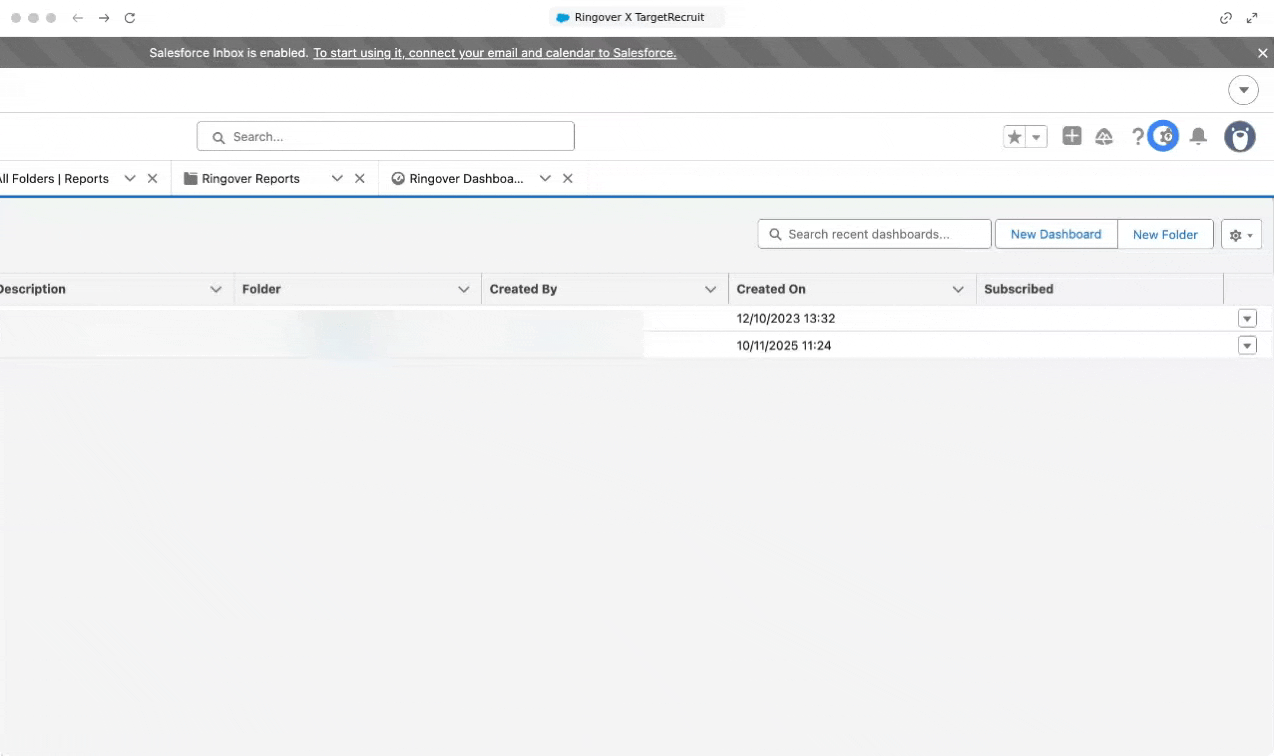
Task: Switch to the Ringover Reports tab
Action: click(x=251, y=179)
